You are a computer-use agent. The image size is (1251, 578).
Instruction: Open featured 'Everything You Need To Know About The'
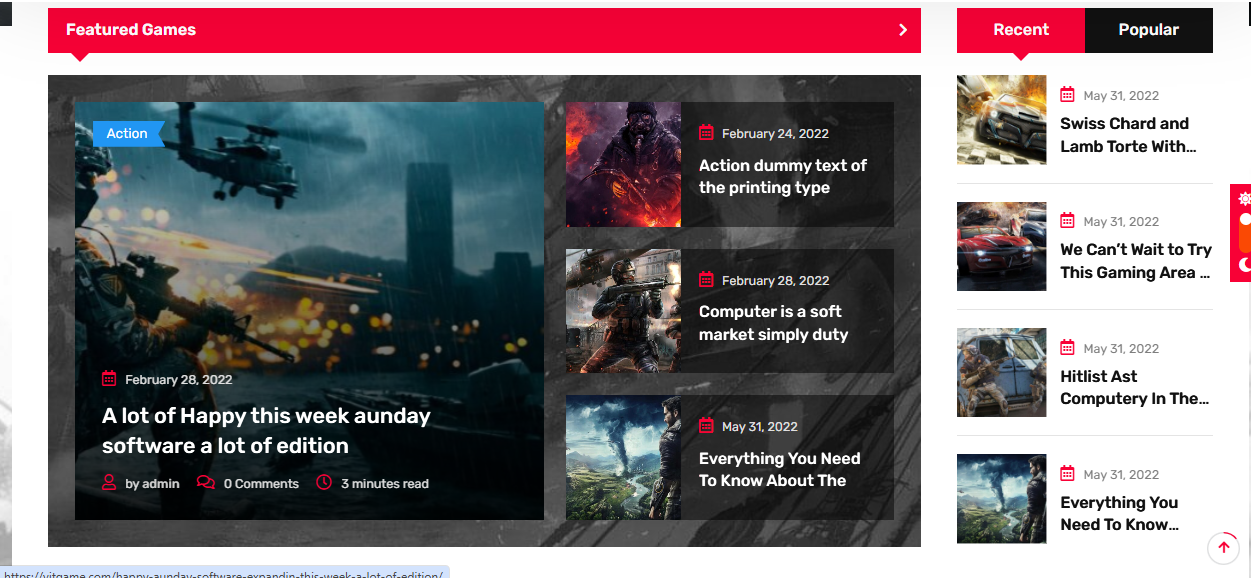tap(780, 469)
